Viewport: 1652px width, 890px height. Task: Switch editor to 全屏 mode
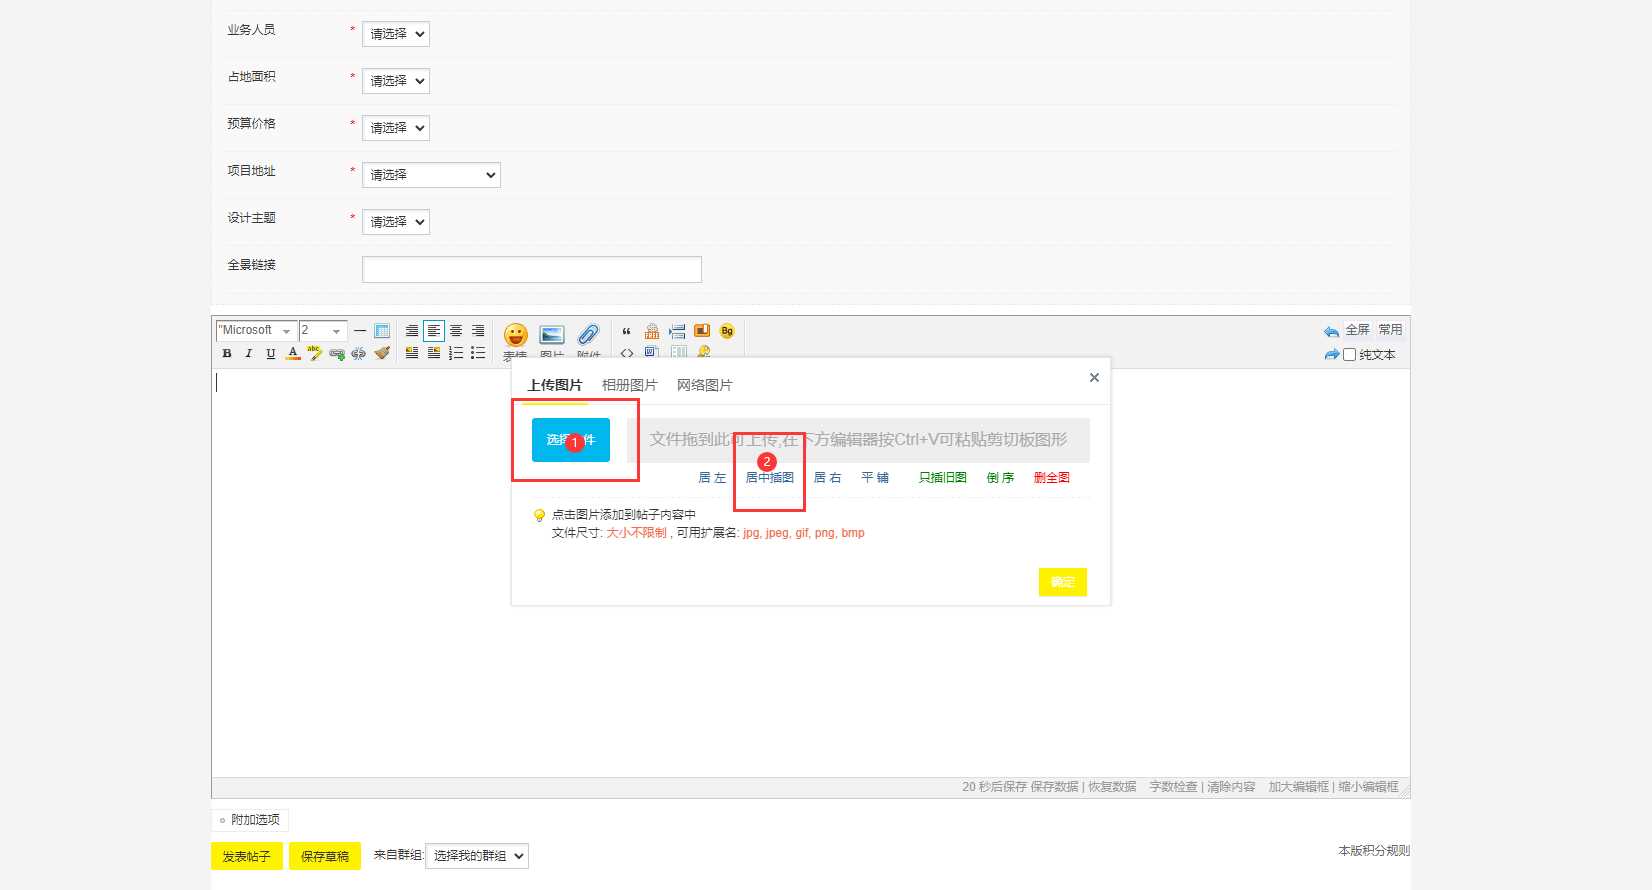[x=1357, y=330]
